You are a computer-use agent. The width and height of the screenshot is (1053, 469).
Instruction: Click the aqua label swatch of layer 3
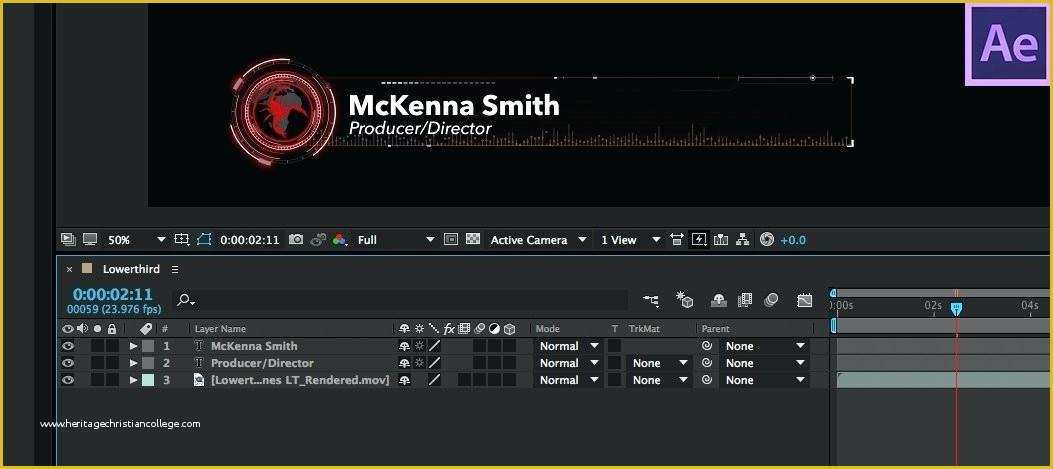148,380
